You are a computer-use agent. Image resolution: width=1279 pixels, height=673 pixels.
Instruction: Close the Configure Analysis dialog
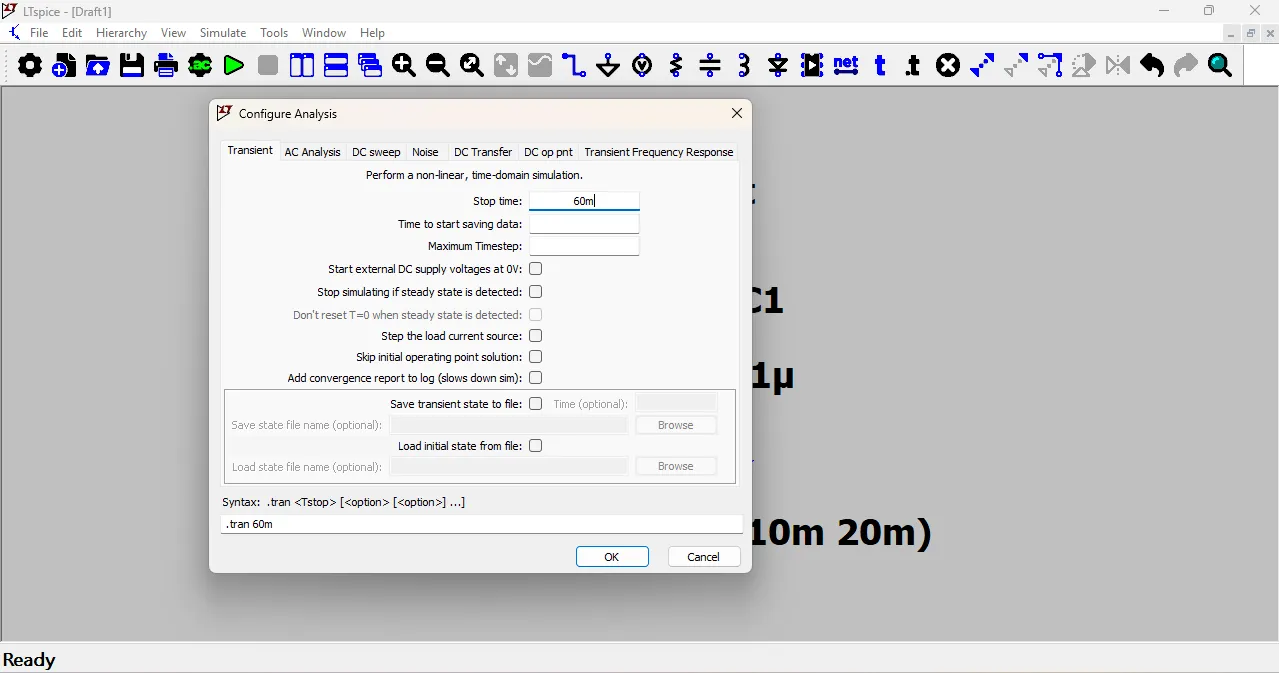point(737,113)
